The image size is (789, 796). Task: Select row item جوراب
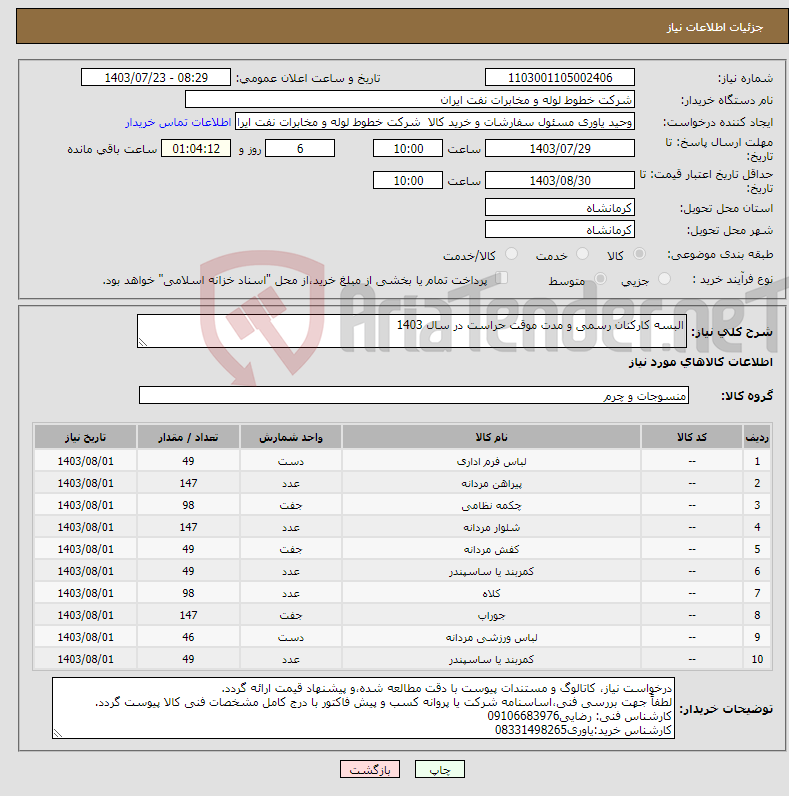pyautogui.click(x=491, y=615)
